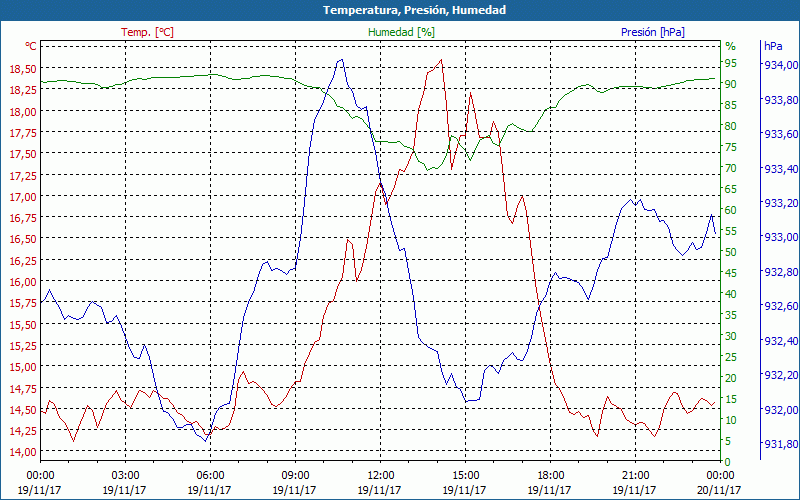This screenshot has width=800, height=500.
Task: Click the blue 'hPa' unit label
Action: point(773,46)
